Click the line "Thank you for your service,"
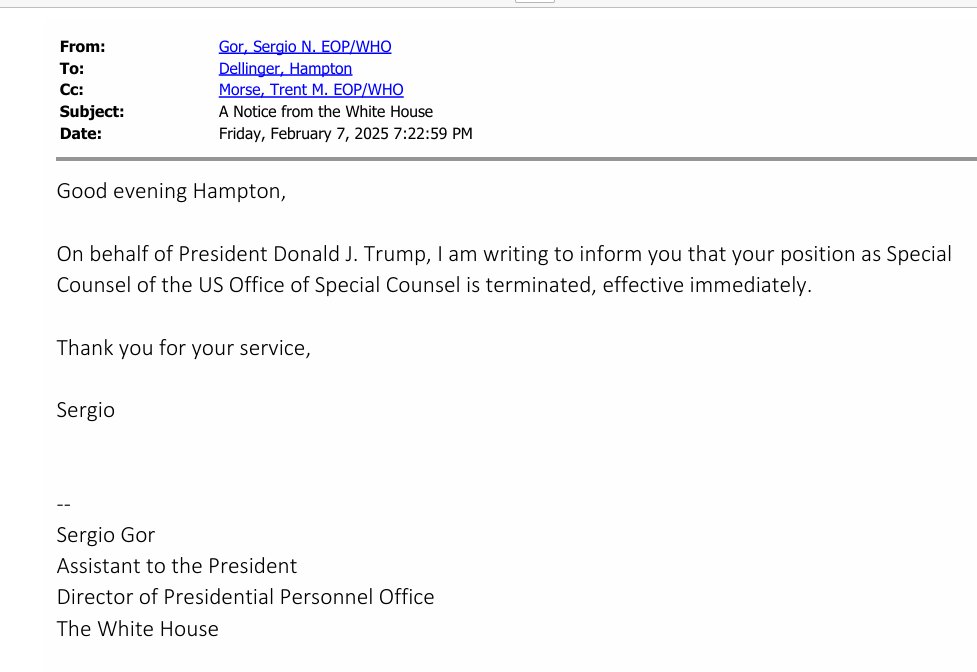The height and width of the screenshot is (672, 977). (x=183, y=348)
